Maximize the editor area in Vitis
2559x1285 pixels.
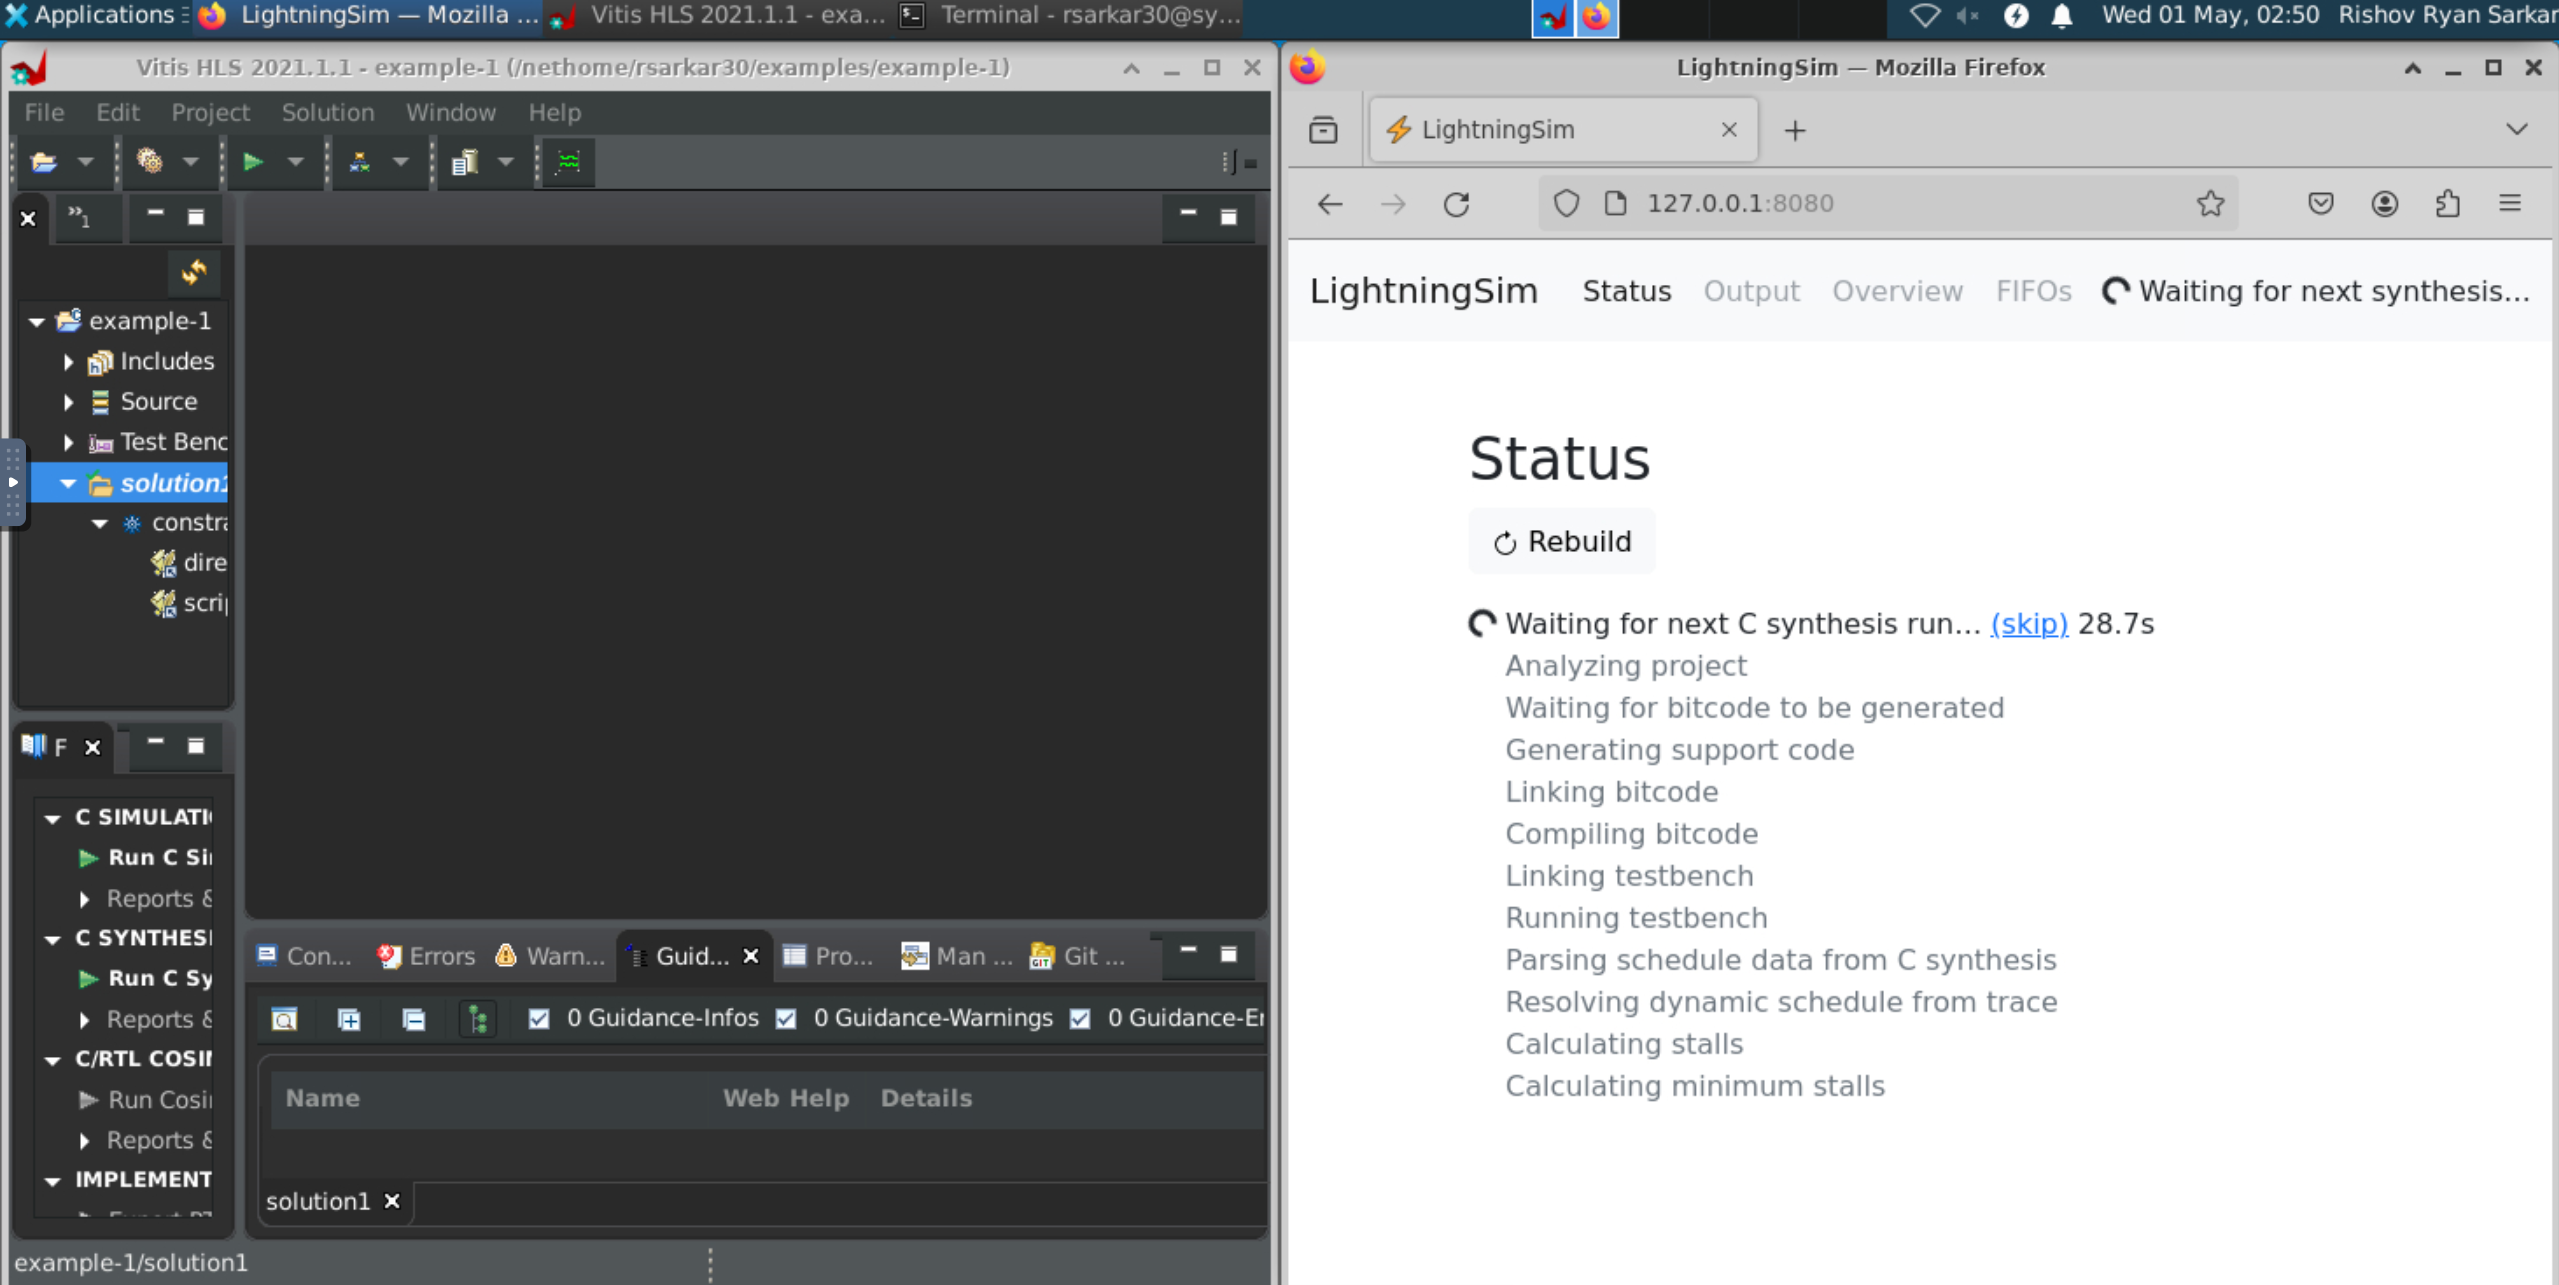pyautogui.click(x=1229, y=215)
